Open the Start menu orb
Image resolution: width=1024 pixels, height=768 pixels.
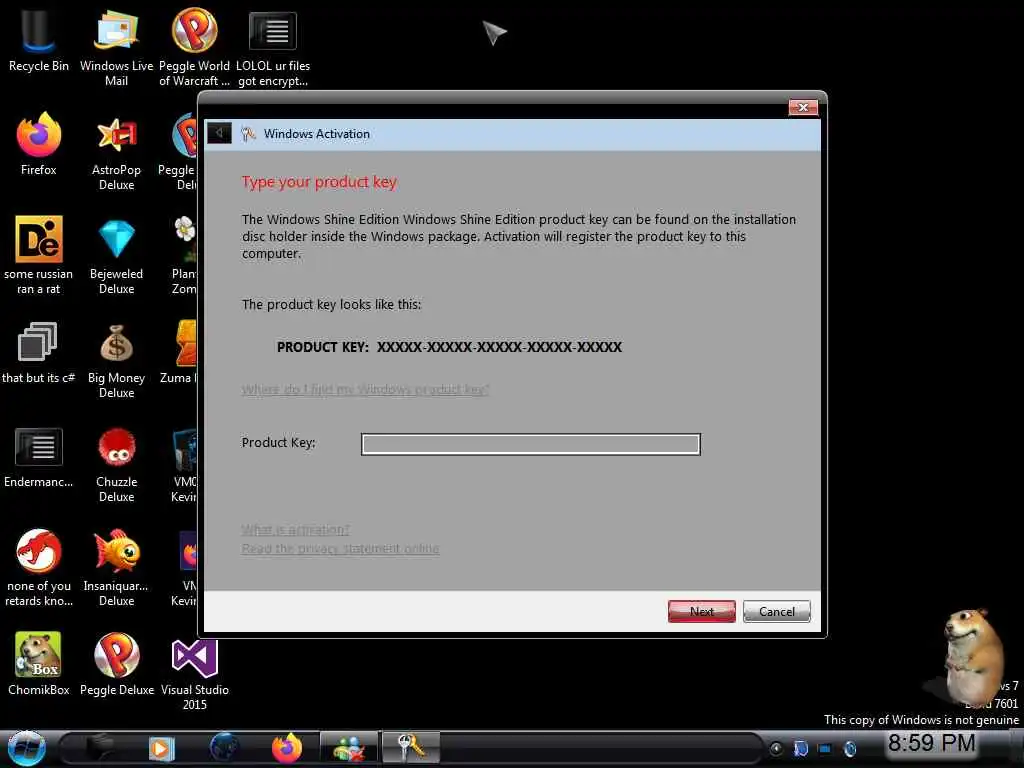[26, 748]
